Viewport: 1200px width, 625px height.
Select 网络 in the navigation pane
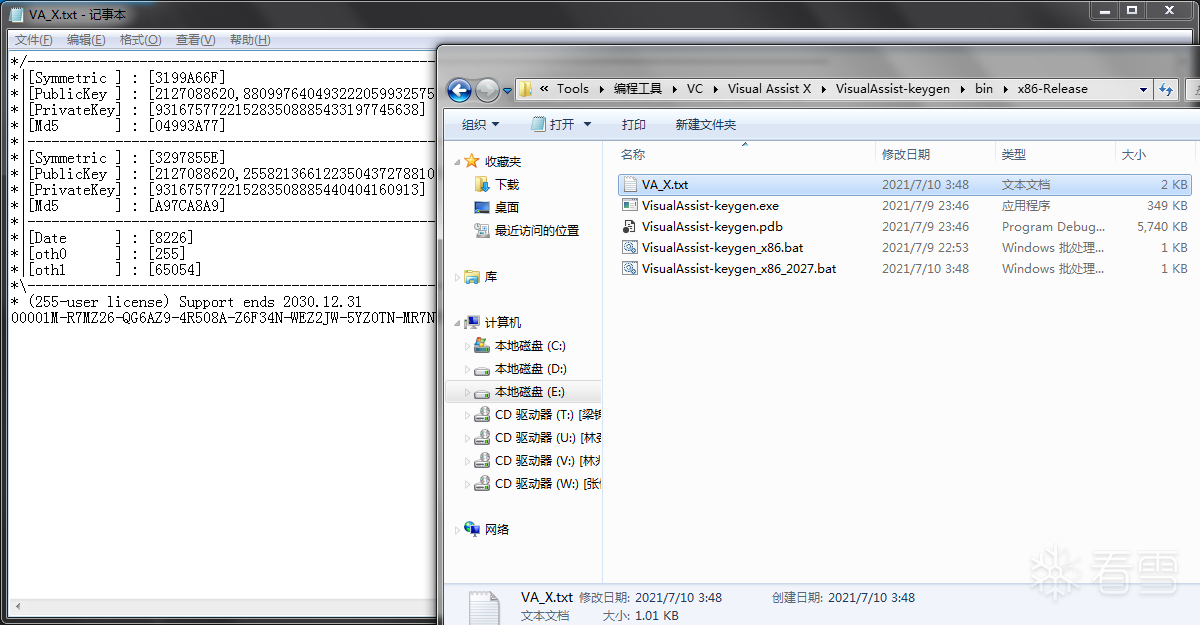(x=497, y=530)
